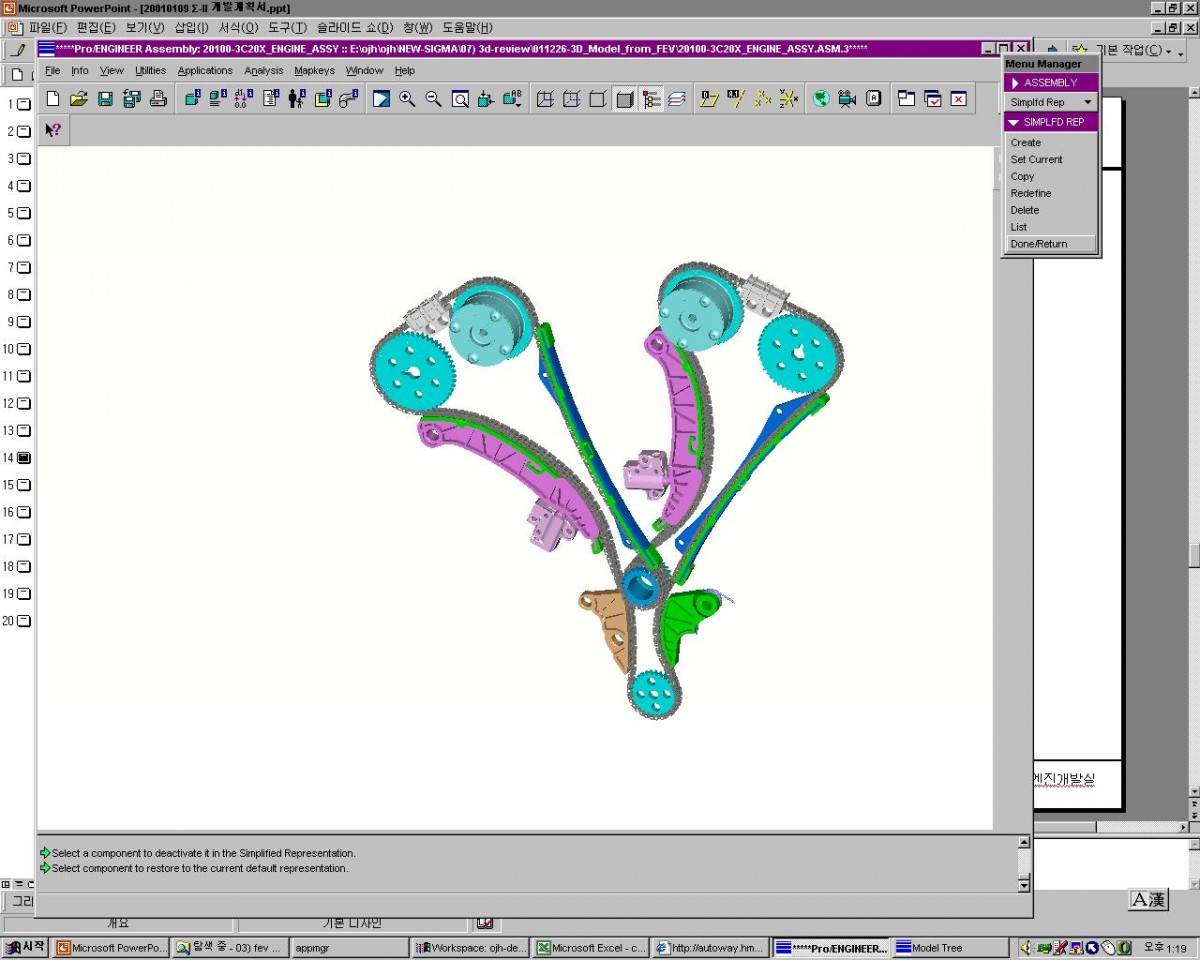This screenshot has width=1200, height=960.
Task: Click the red X close-window toolbar icon
Action: pos(958,98)
